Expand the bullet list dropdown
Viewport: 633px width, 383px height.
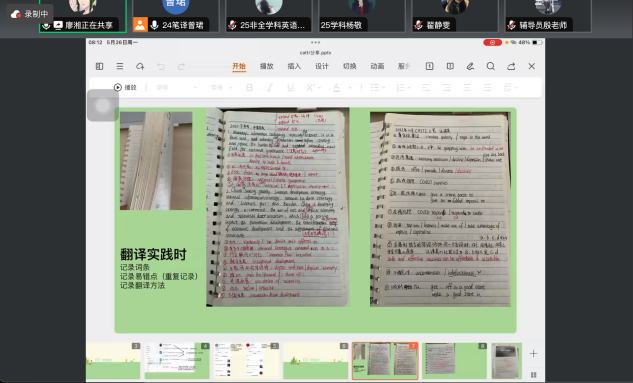(378, 88)
